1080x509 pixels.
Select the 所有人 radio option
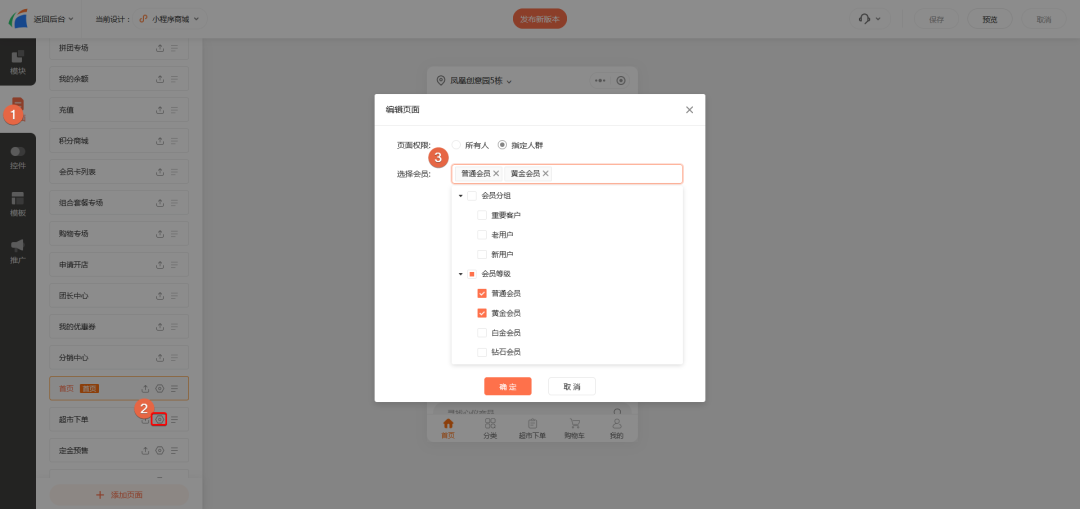pyautogui.click(x=456, y=145)
